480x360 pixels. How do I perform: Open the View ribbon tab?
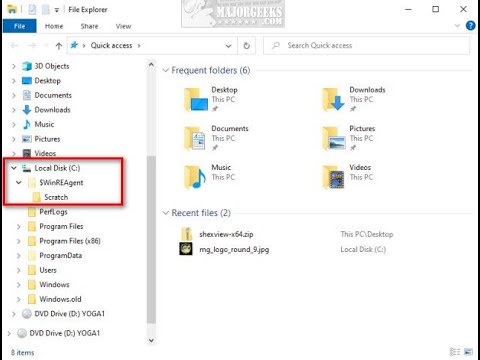coord(123,26)
